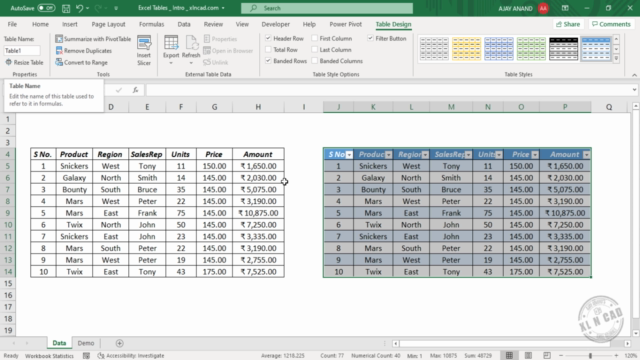Click the user account avatar AA
The height and width of the screenshot is (360, 640).
click(543, 8)
